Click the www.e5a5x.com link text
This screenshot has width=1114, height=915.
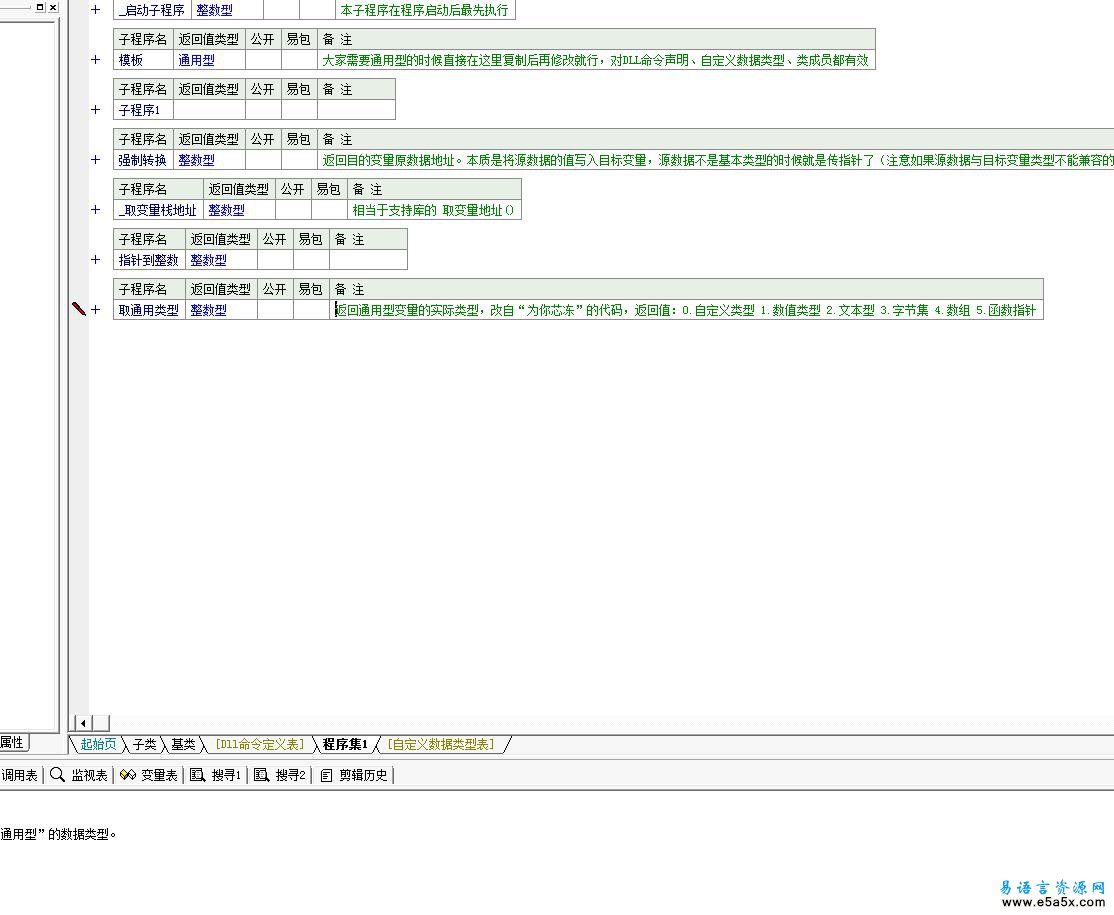[1053, 902]
